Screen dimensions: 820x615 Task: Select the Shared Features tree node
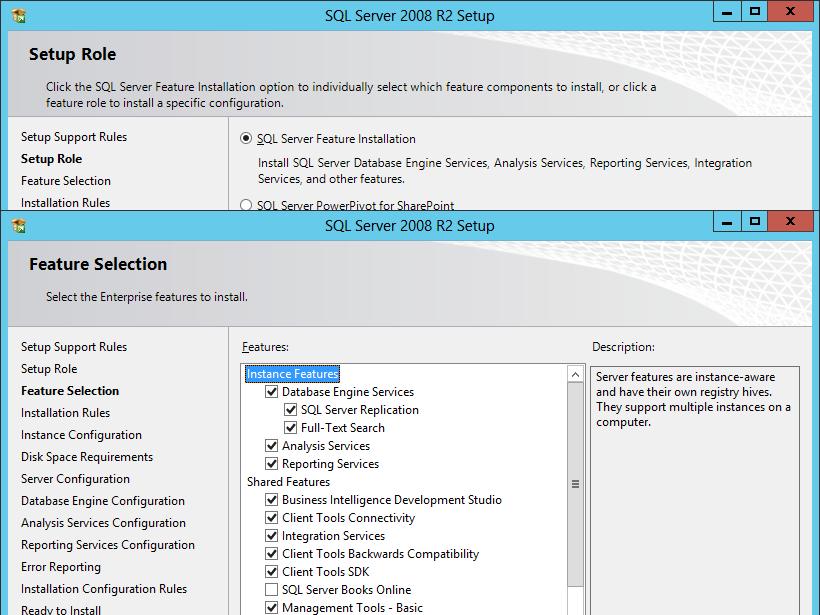pyautogui.click(x=288, y=482)
